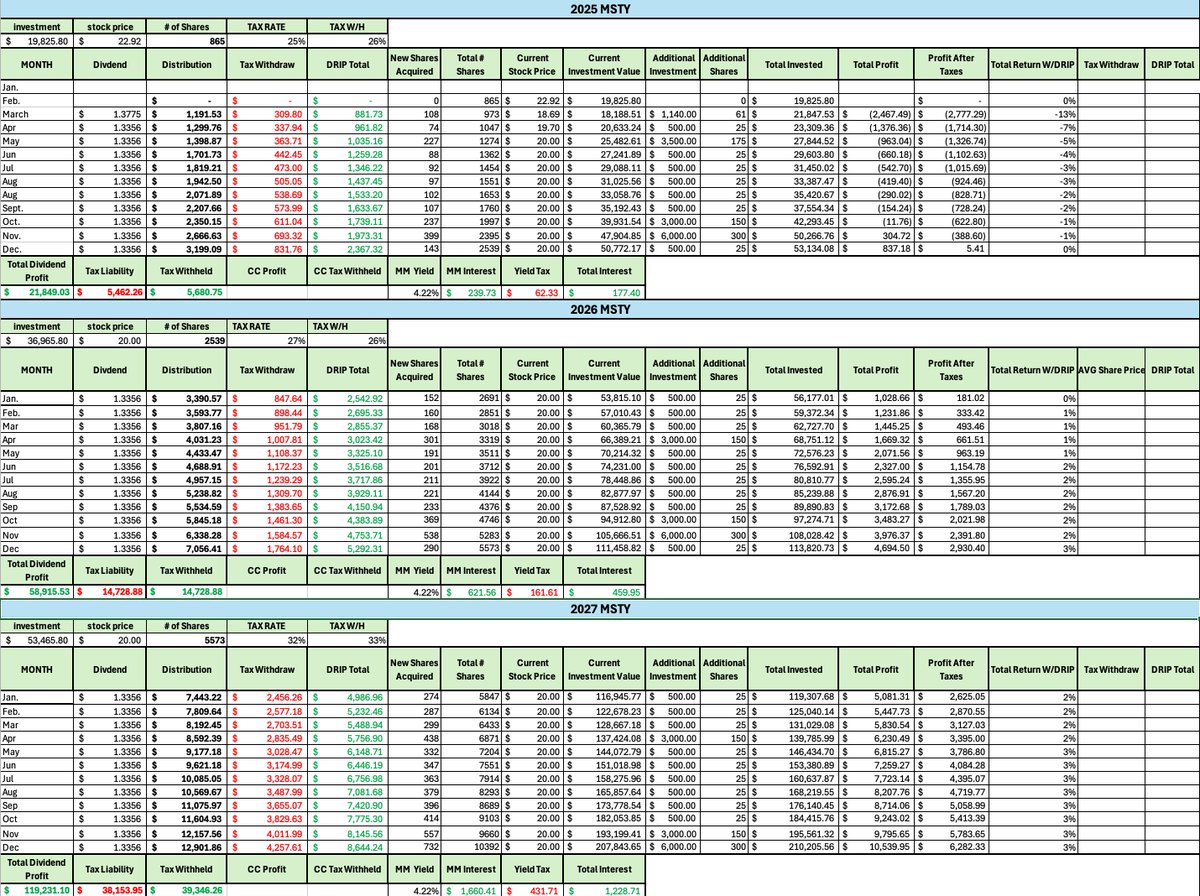This screenshot has height=896, width=1200.
Task: Select total interest value 177.40
Action: [x=605, y=292]
